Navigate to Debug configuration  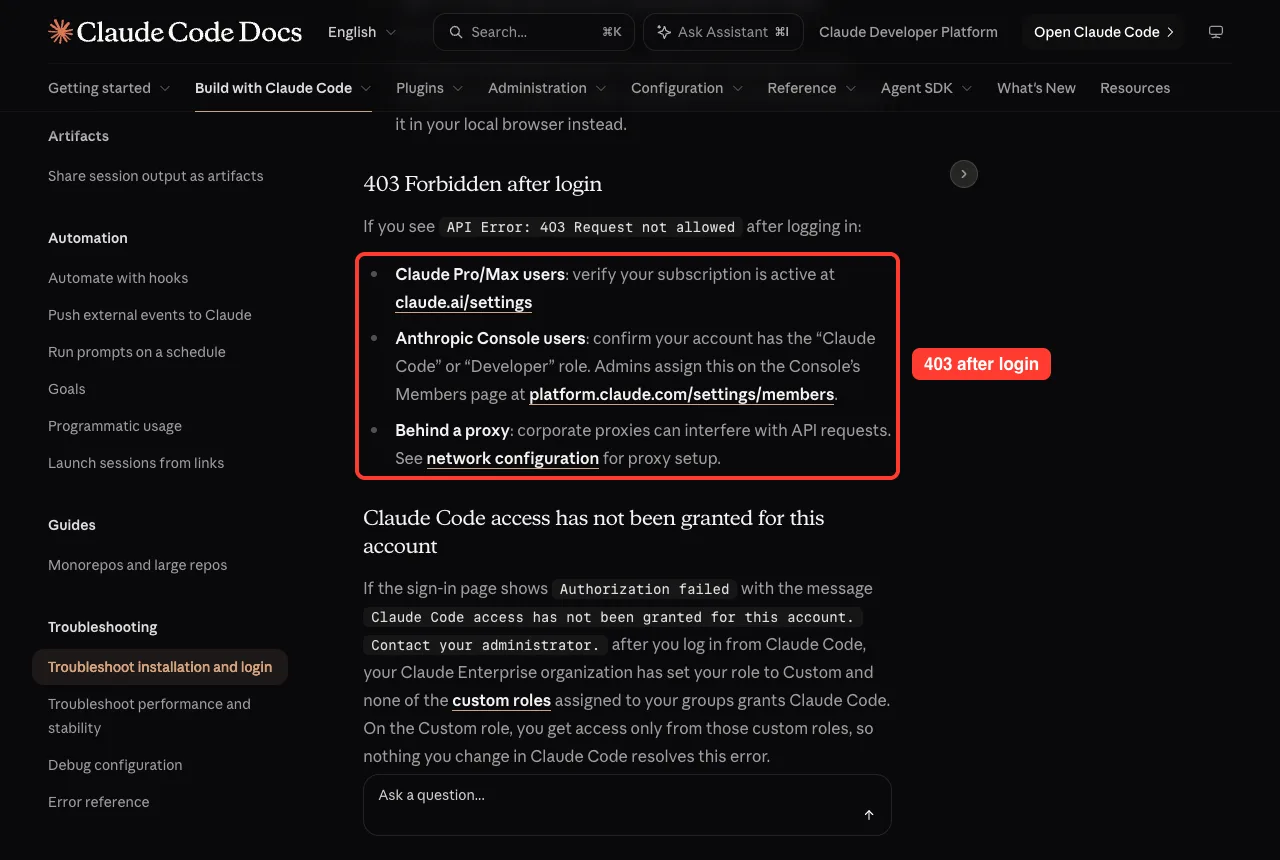coord(115,765)
